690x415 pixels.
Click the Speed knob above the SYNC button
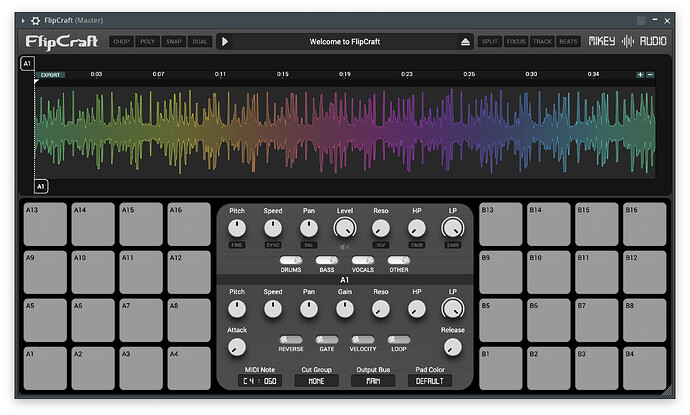(273, 228)
